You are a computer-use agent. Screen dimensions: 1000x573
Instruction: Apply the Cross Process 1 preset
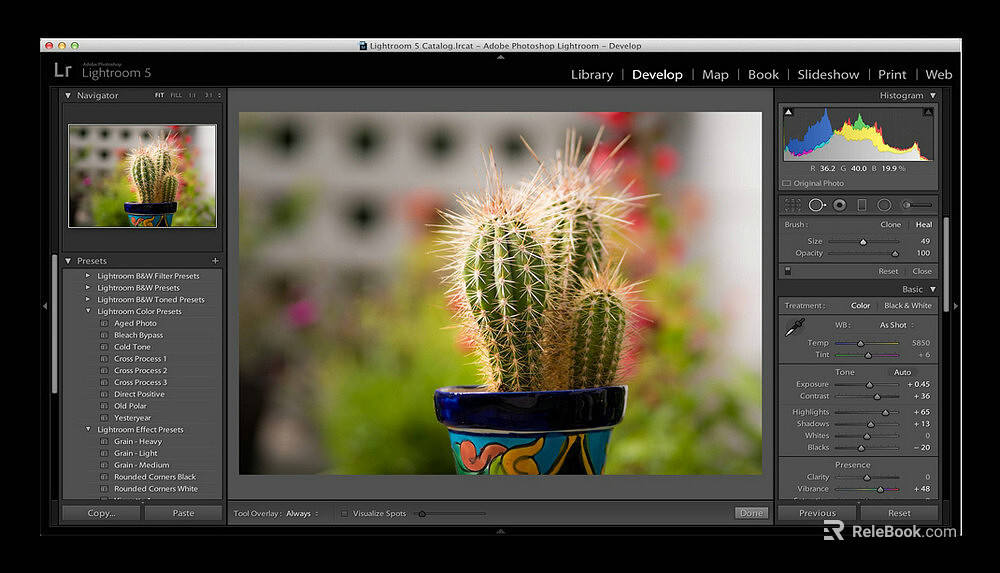140,358
